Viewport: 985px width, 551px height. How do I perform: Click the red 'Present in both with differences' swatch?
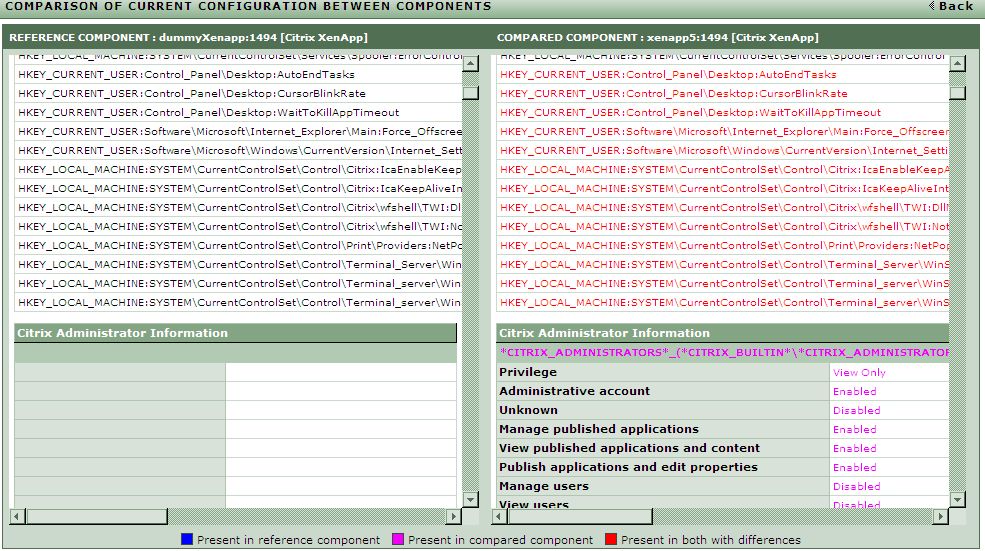pyautogui.click(x=611, y=539)
